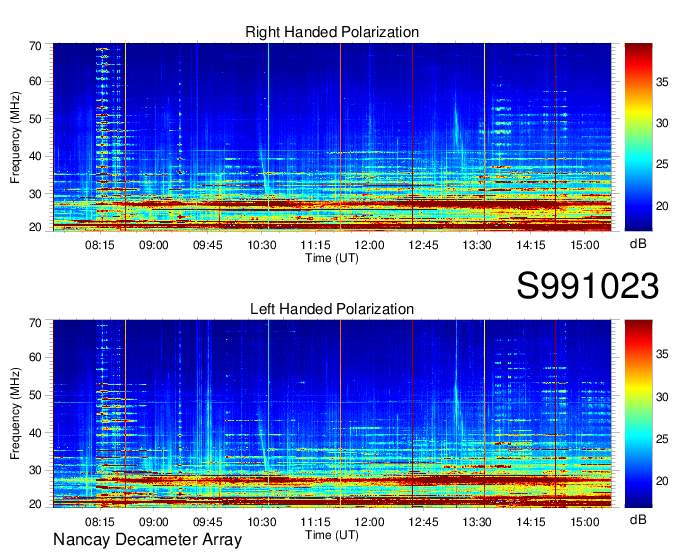Click the 11:15 time tick of Right Handed plot
This screenshot has height=552, width=680.
click(315, 245)
